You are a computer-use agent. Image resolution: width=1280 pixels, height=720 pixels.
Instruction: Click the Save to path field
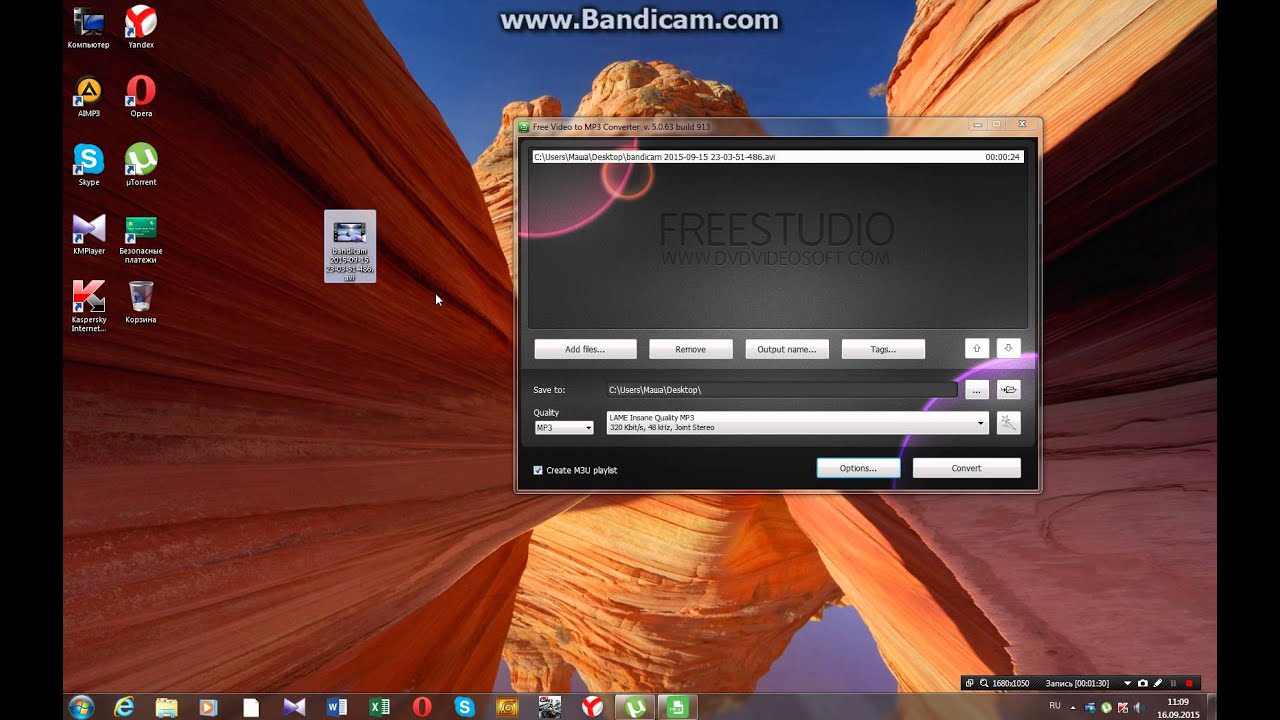coord(781,390)
